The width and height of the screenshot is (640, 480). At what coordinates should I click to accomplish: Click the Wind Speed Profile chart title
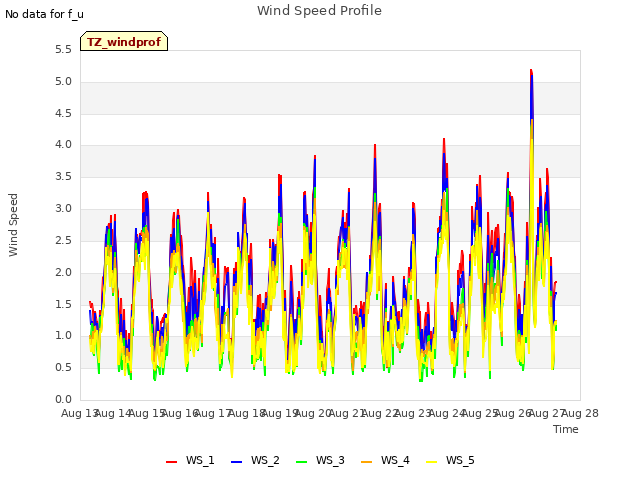tap(319, 11)
